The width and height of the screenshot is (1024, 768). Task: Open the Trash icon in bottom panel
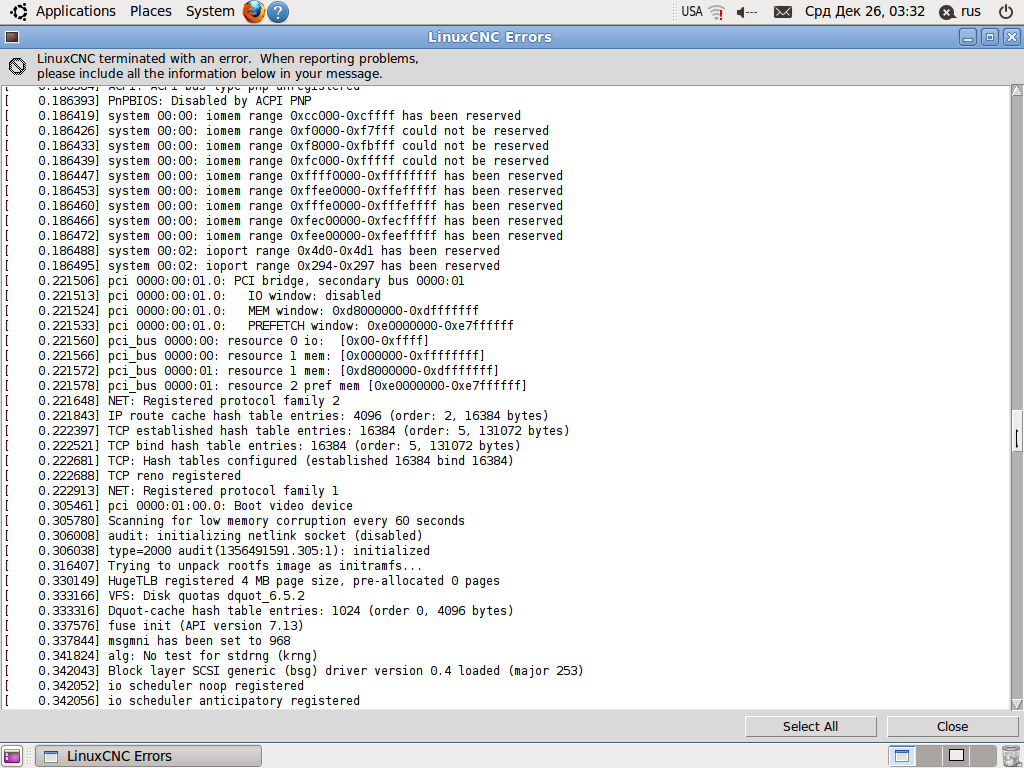[1010, 756]
